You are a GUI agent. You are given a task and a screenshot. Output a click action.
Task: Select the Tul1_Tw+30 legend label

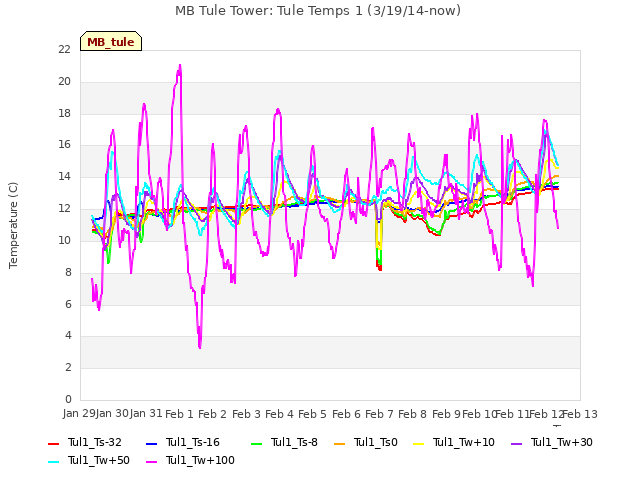[562, 442]
